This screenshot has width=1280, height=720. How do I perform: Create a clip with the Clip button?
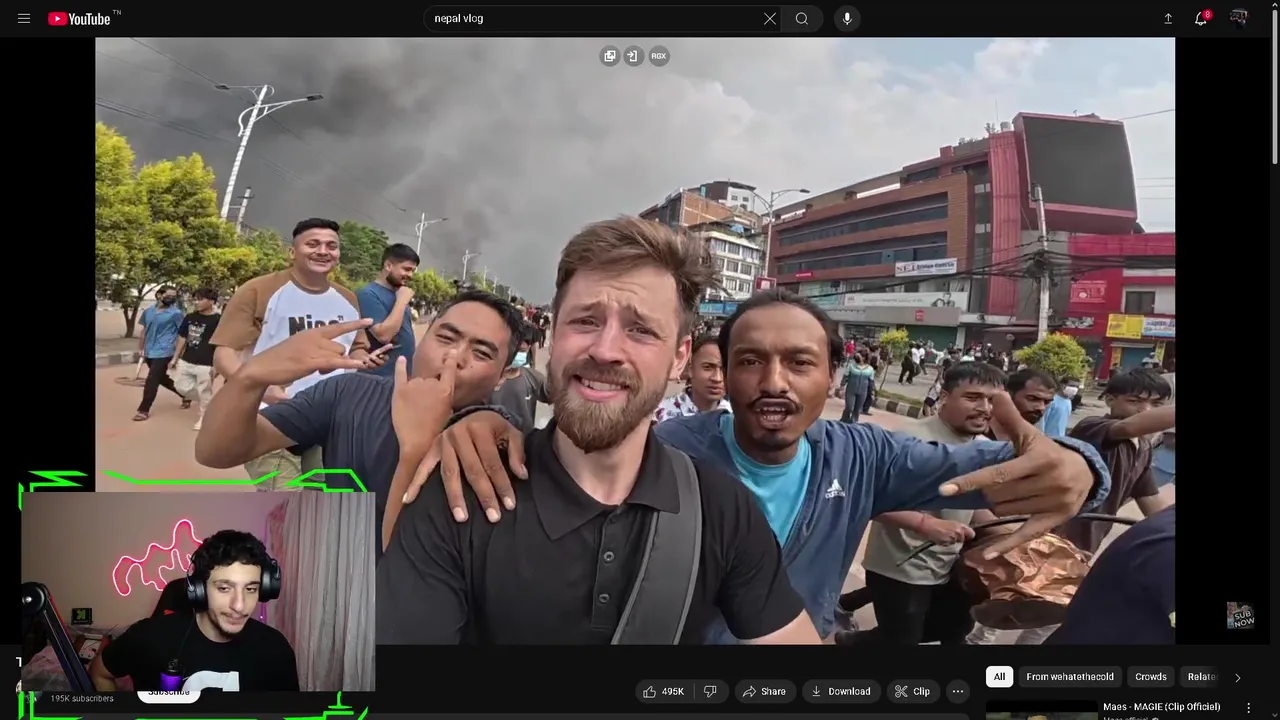(912, 691)
